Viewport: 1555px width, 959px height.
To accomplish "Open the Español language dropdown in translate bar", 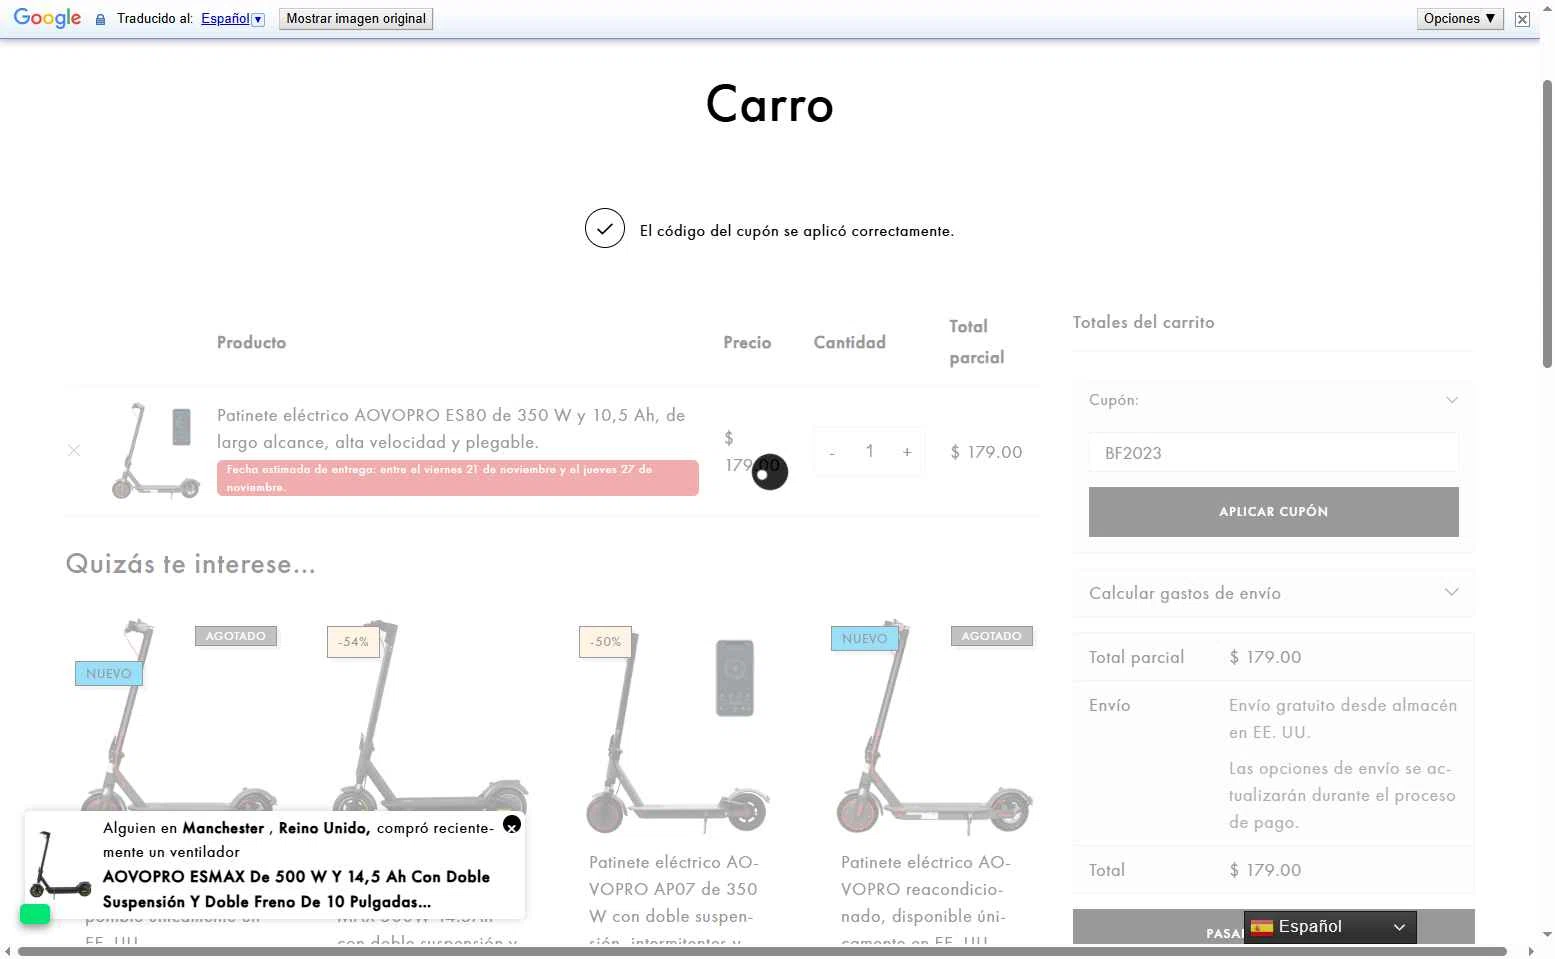I will 232,19.
